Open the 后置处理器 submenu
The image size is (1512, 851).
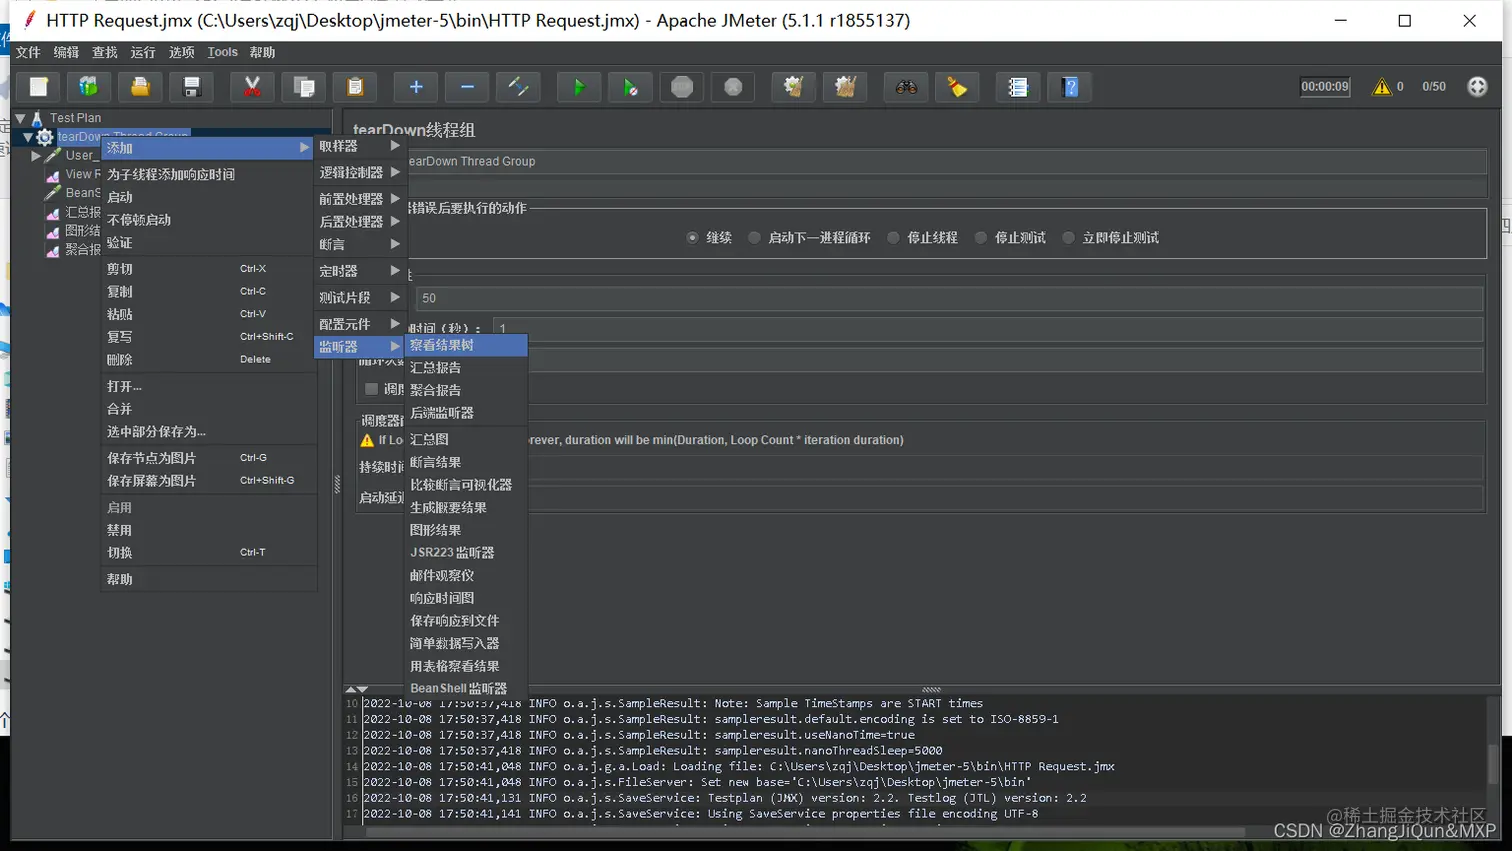tap(360, 222)
